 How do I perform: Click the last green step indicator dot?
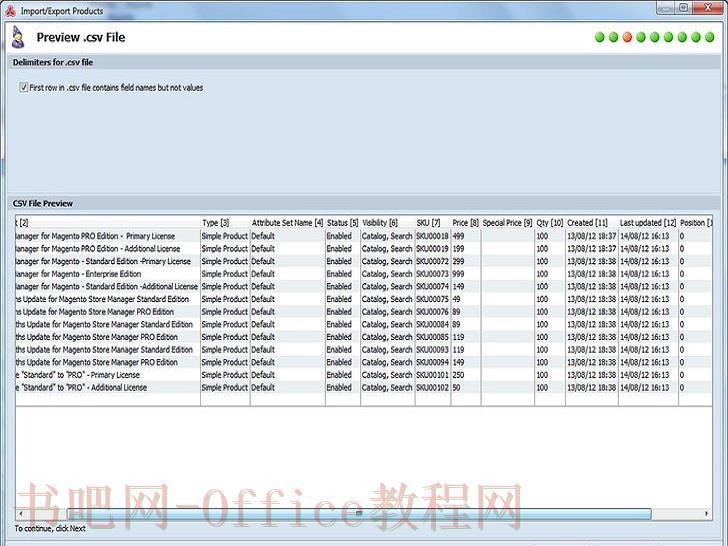tap(709, 37)
